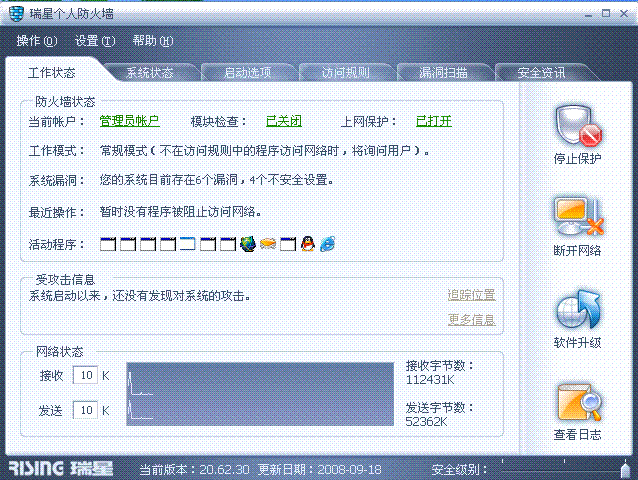Click the received bytes value 112431K
Image resolution: width=638 pixels, height=480 pixels.
[430, 380]
